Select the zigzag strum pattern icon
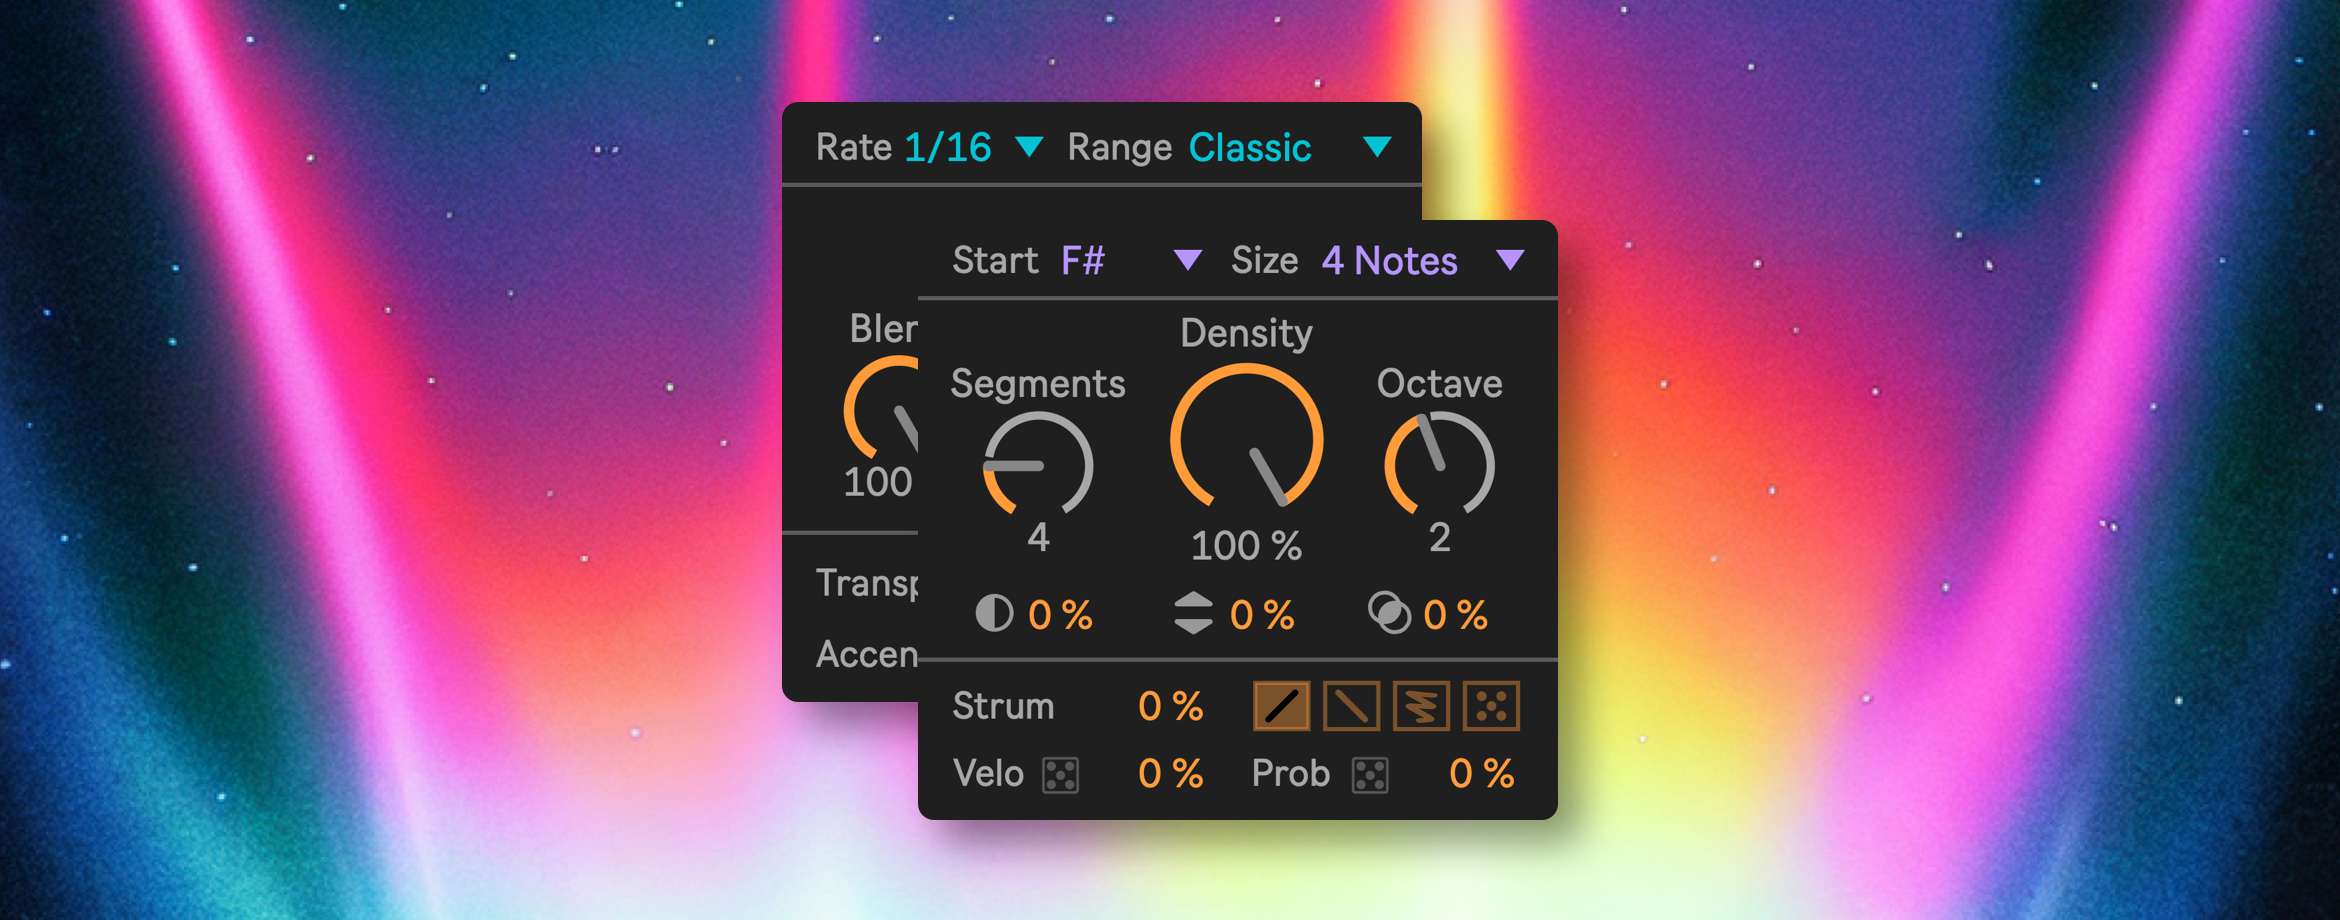The height and width of the screenshot is (920, 2340). point(1421,706)
